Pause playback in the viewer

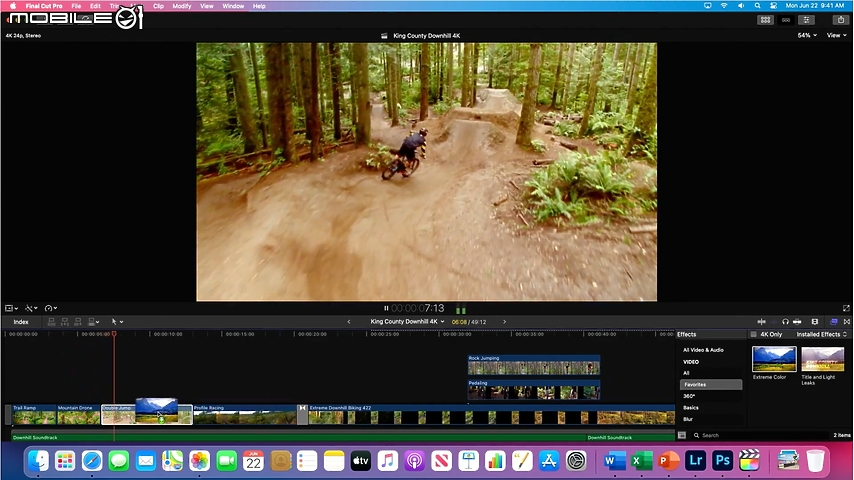click(386, 308)
